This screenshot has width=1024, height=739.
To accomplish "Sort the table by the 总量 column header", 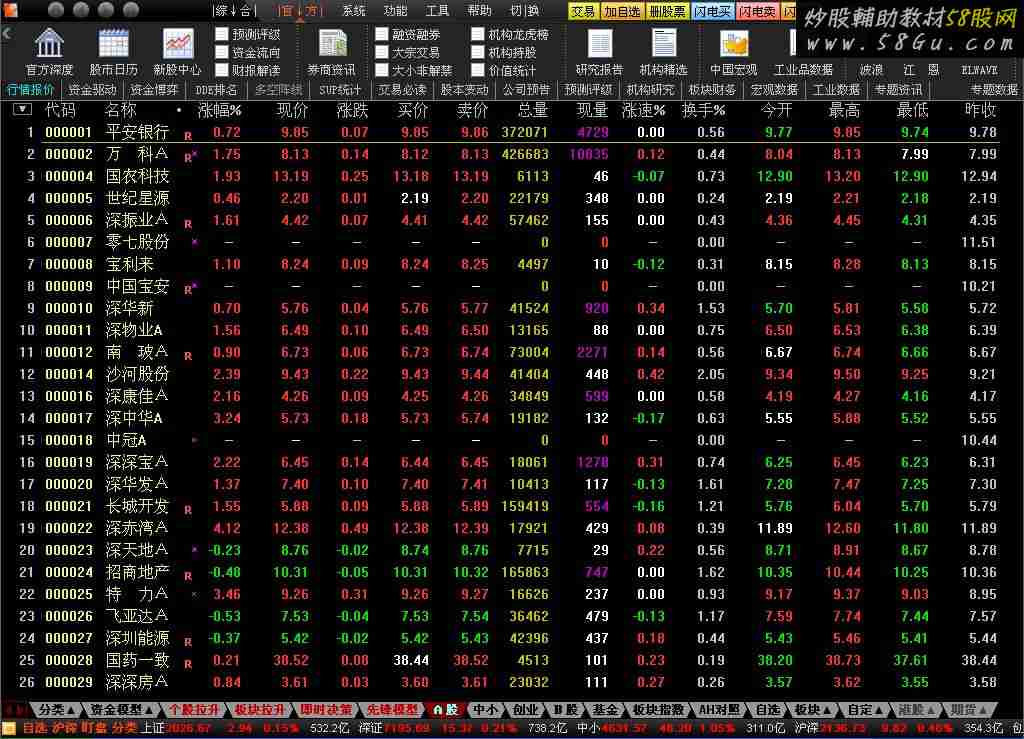I will pos(532,110).
